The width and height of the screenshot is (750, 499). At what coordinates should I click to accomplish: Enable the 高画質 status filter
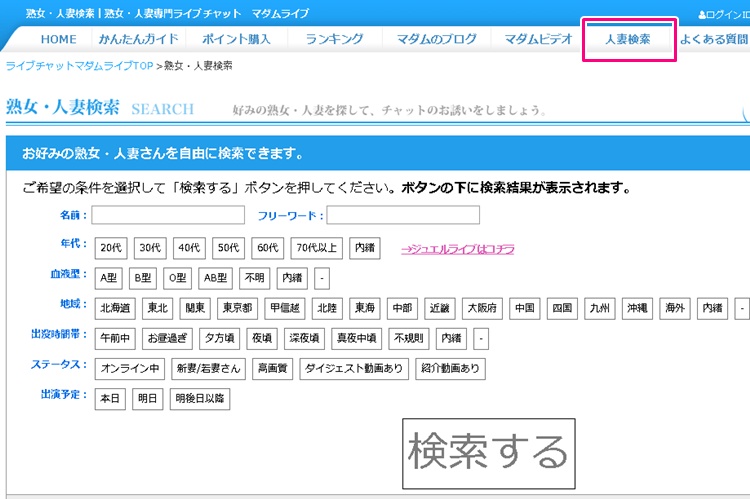coord(273,368)
